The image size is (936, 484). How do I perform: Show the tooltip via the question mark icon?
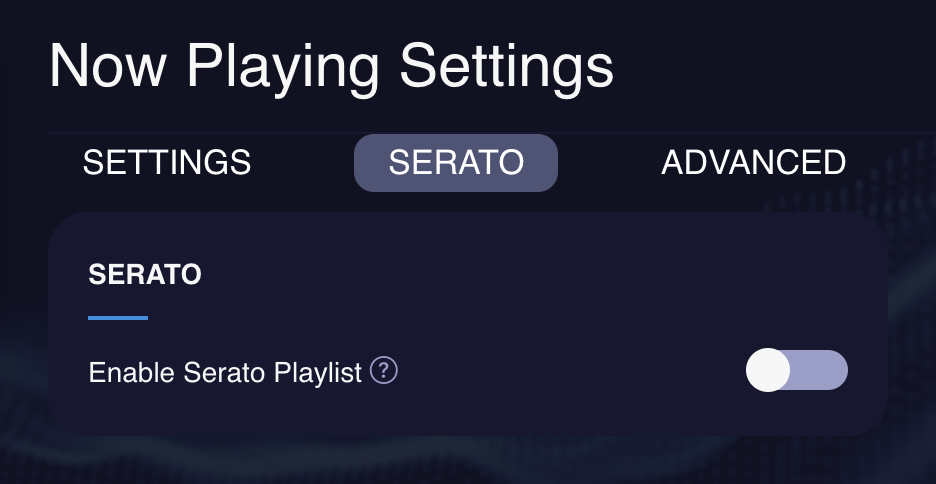[384, 371]
